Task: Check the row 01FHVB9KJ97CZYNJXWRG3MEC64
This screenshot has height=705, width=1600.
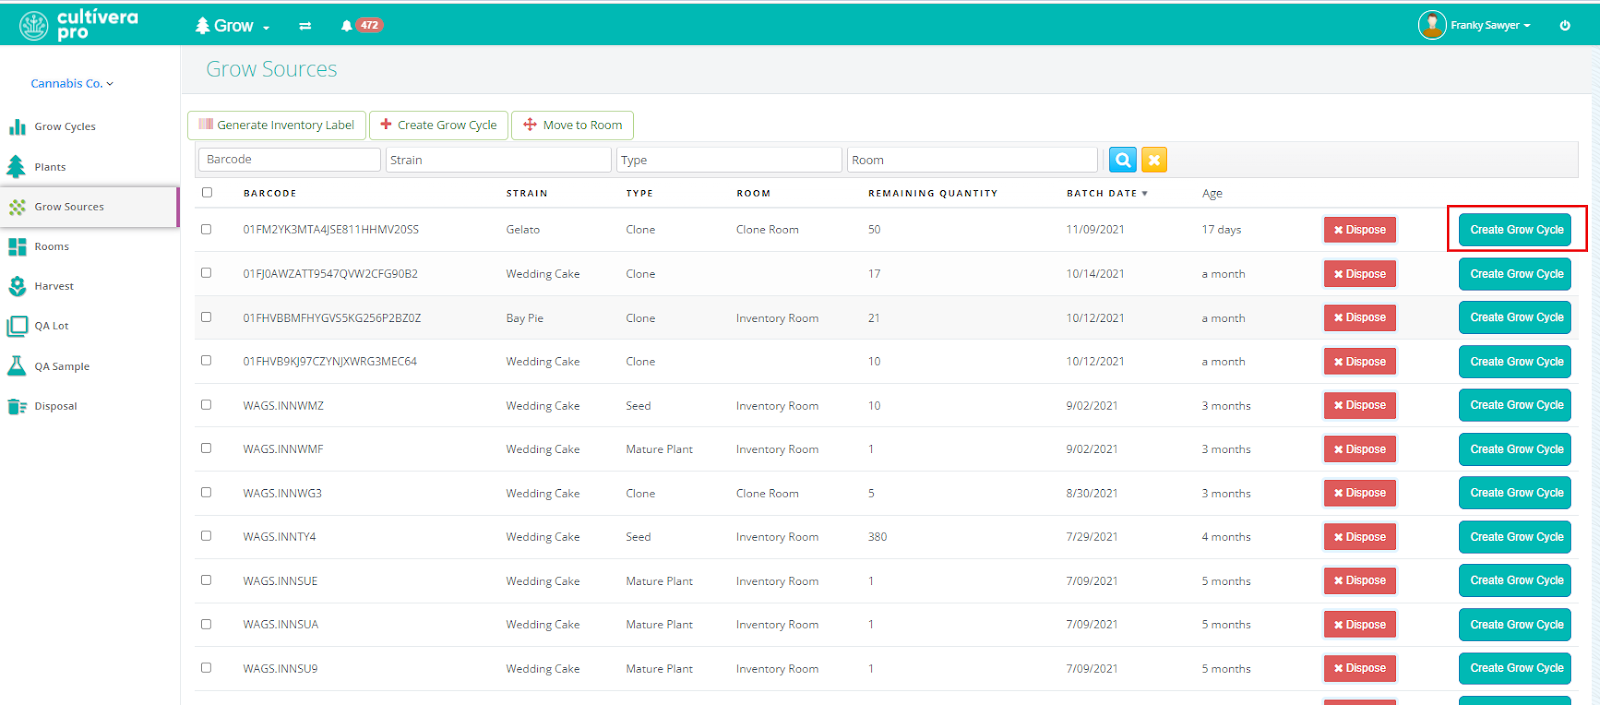Action: tap(206, 361)
